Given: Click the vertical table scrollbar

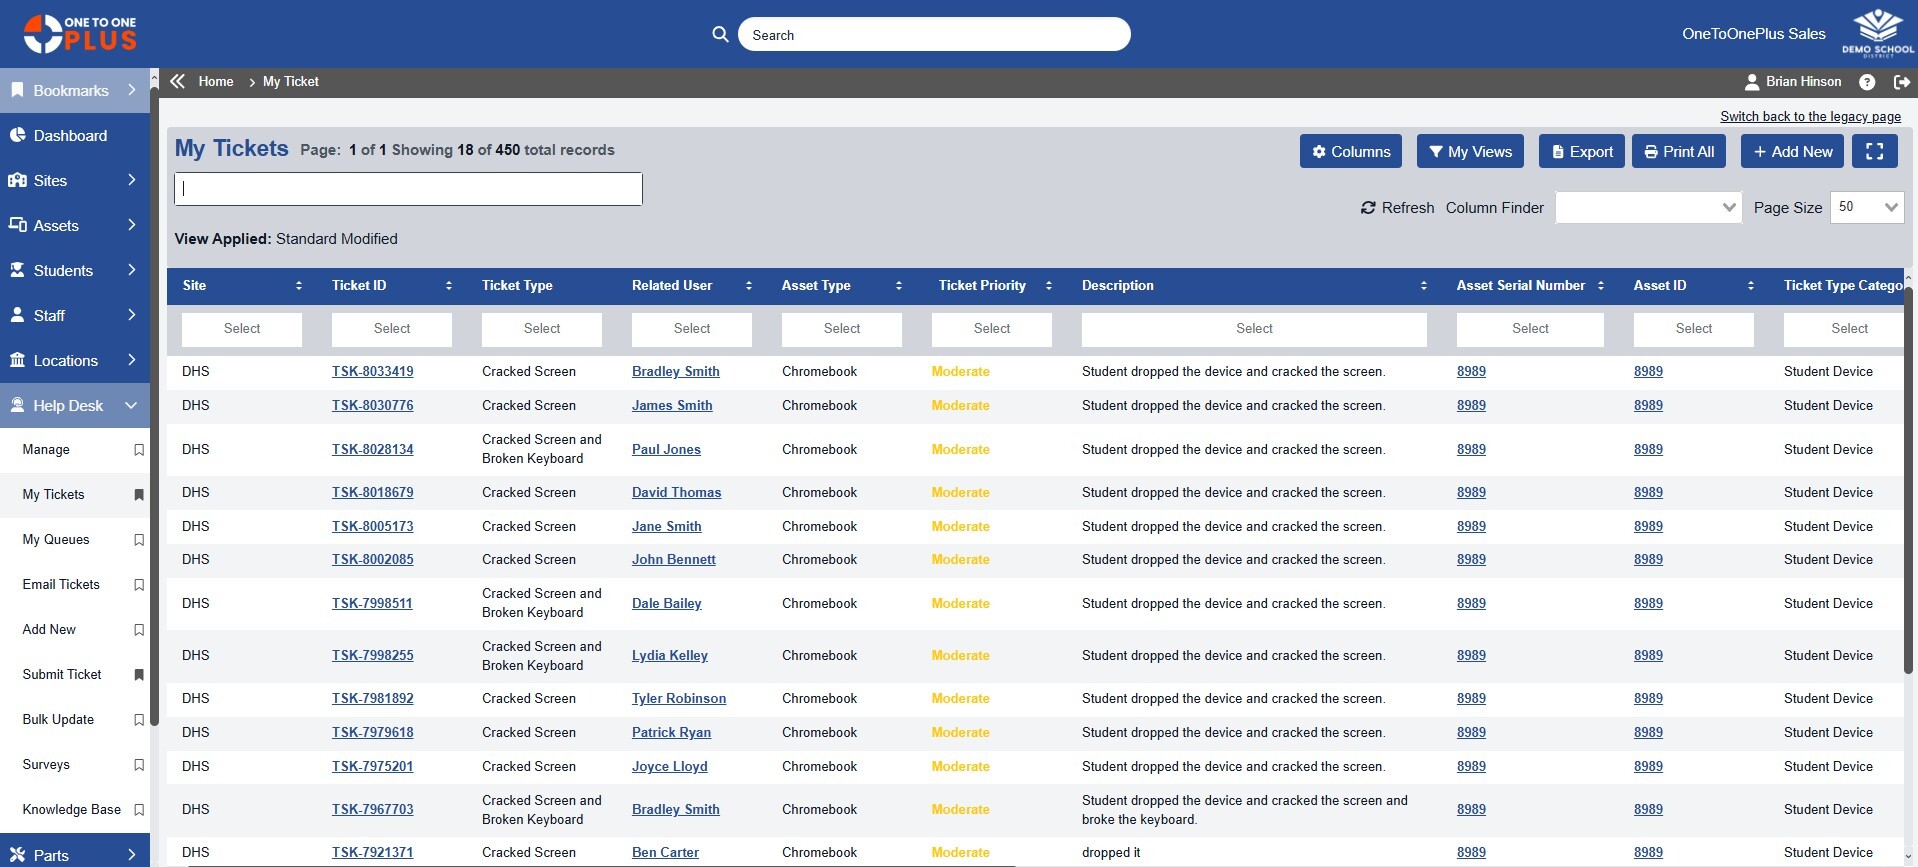Looking at the screenshot, I should 1908,480.
